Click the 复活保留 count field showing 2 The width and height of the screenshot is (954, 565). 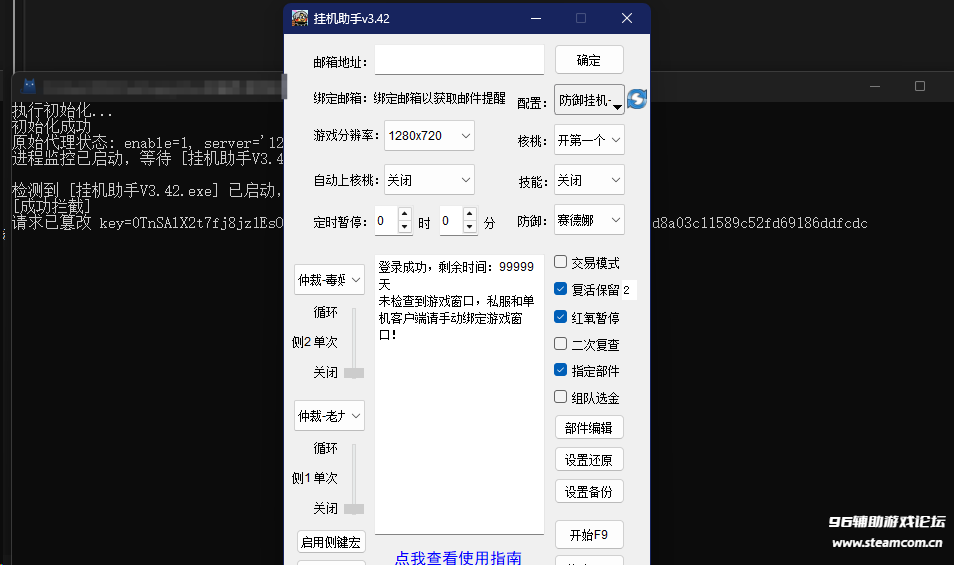[x=628, y=290]
